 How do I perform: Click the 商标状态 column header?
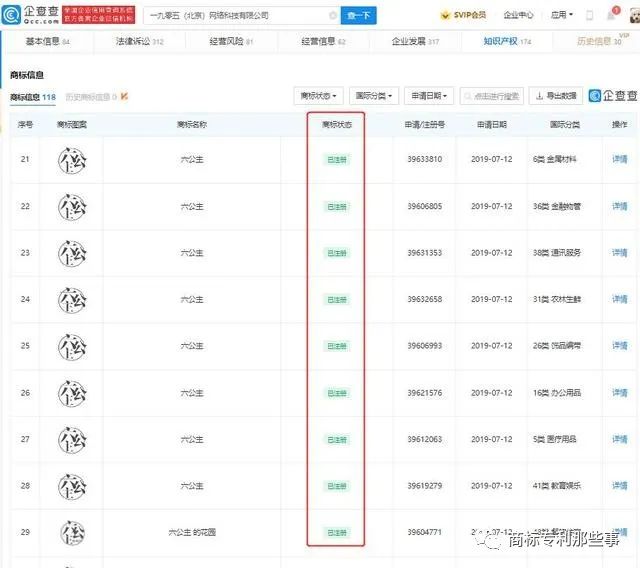[337, 124]
